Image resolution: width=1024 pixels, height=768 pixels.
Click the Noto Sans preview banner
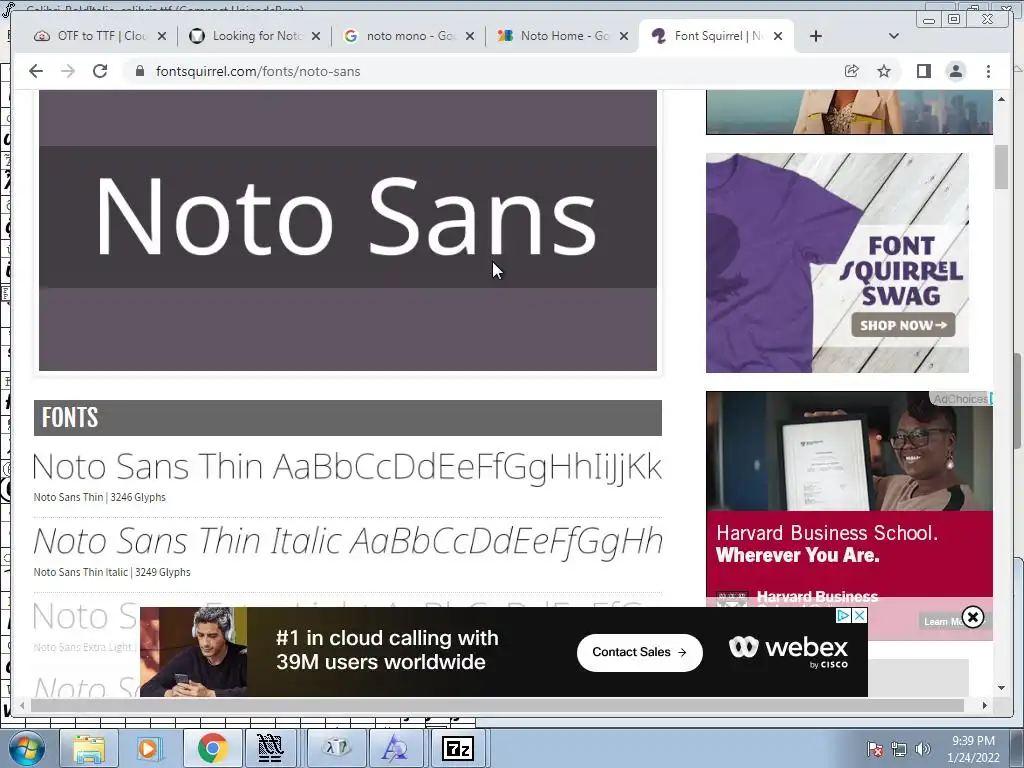tap(347, 230)
